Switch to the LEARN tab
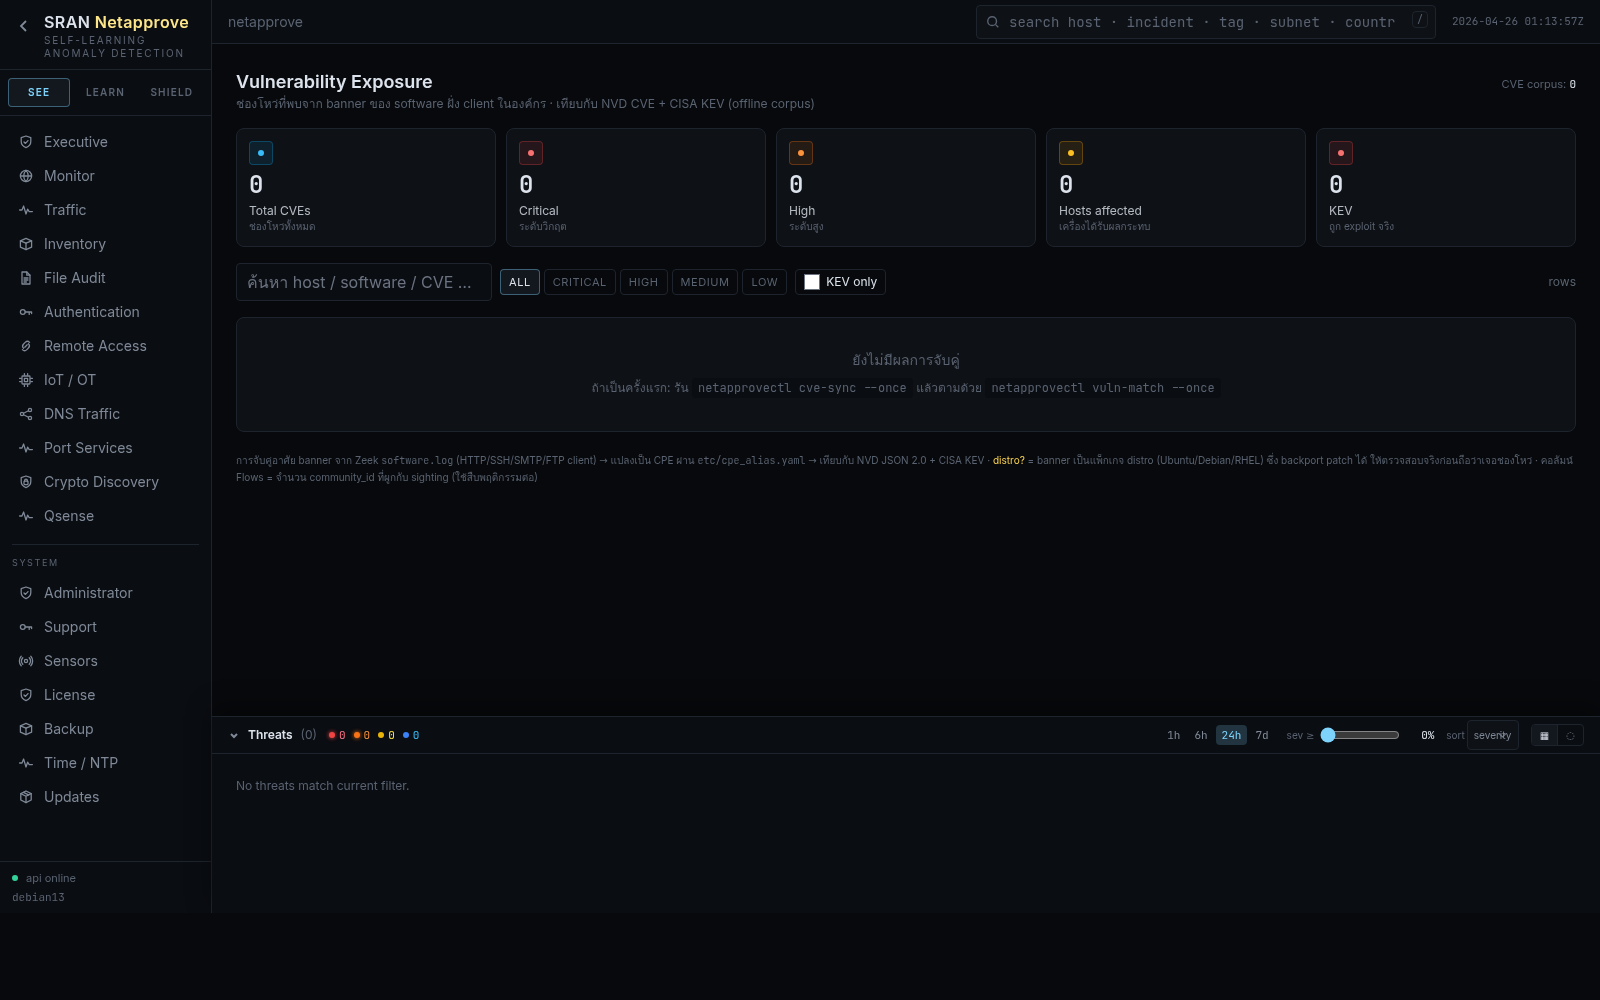The height and width of the screenshot is (1000, 1600). 105,92
